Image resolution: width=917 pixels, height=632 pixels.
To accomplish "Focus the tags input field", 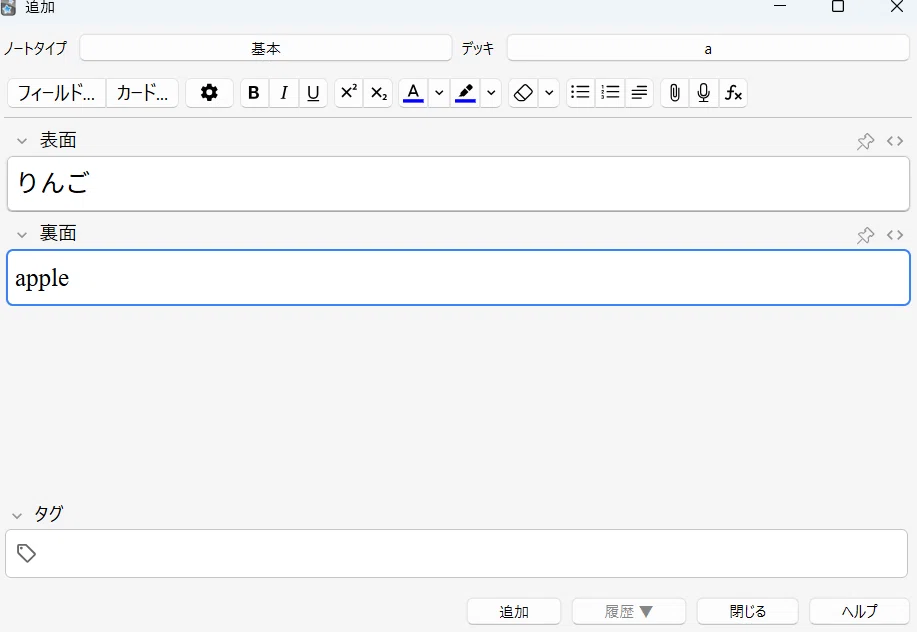I will click(x=456, y=554).
